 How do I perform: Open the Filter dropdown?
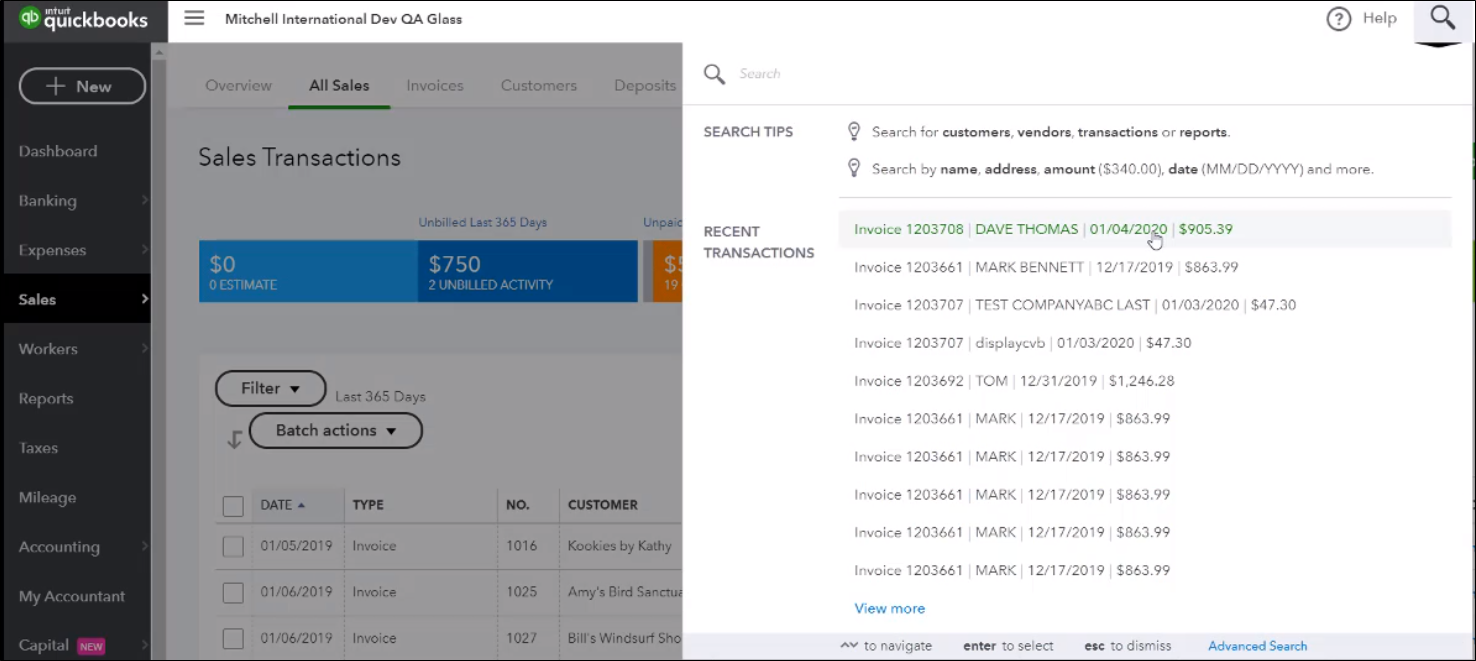(x=271, y=389)
